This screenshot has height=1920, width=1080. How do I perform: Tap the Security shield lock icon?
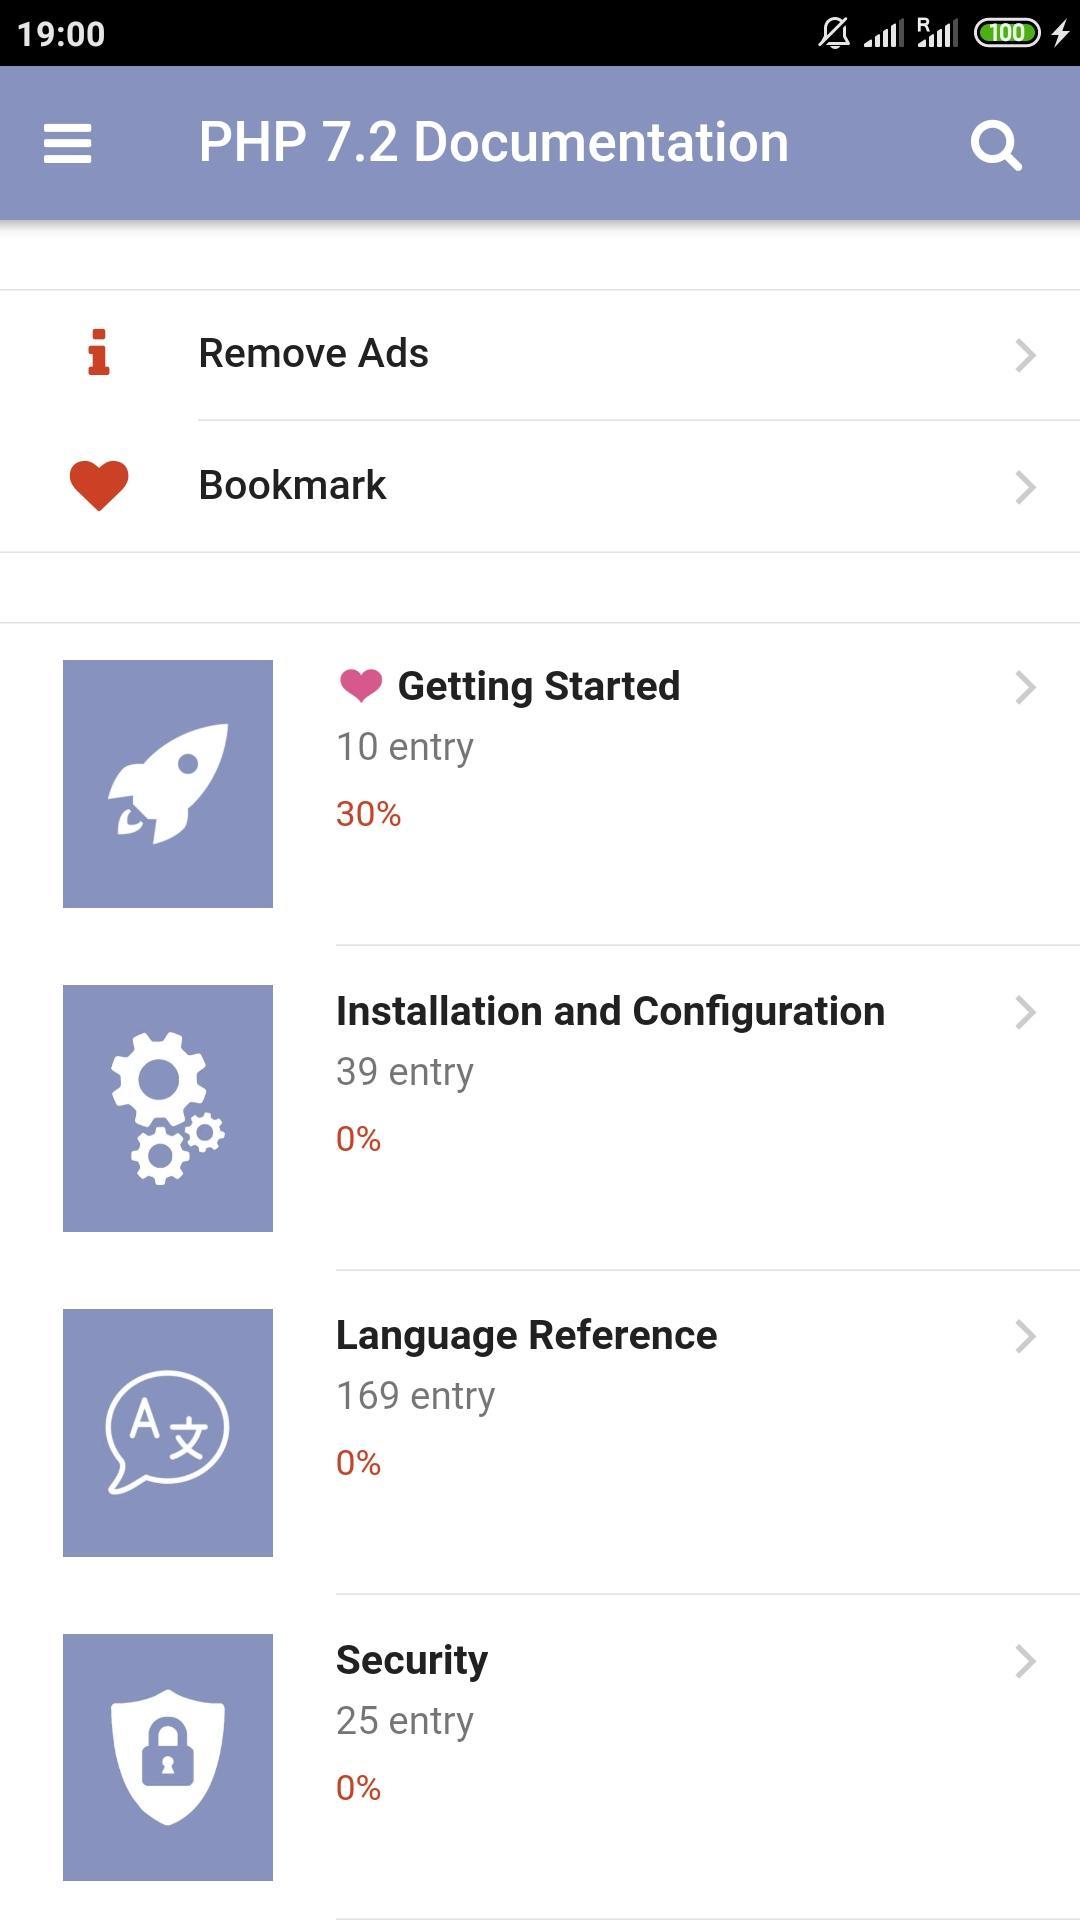(168, 1757)
